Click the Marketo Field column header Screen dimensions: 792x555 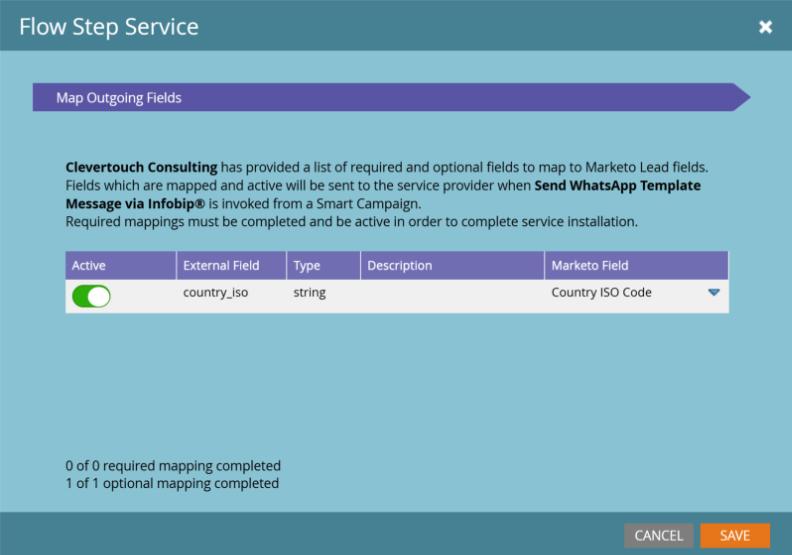click(x=636, y=266)
